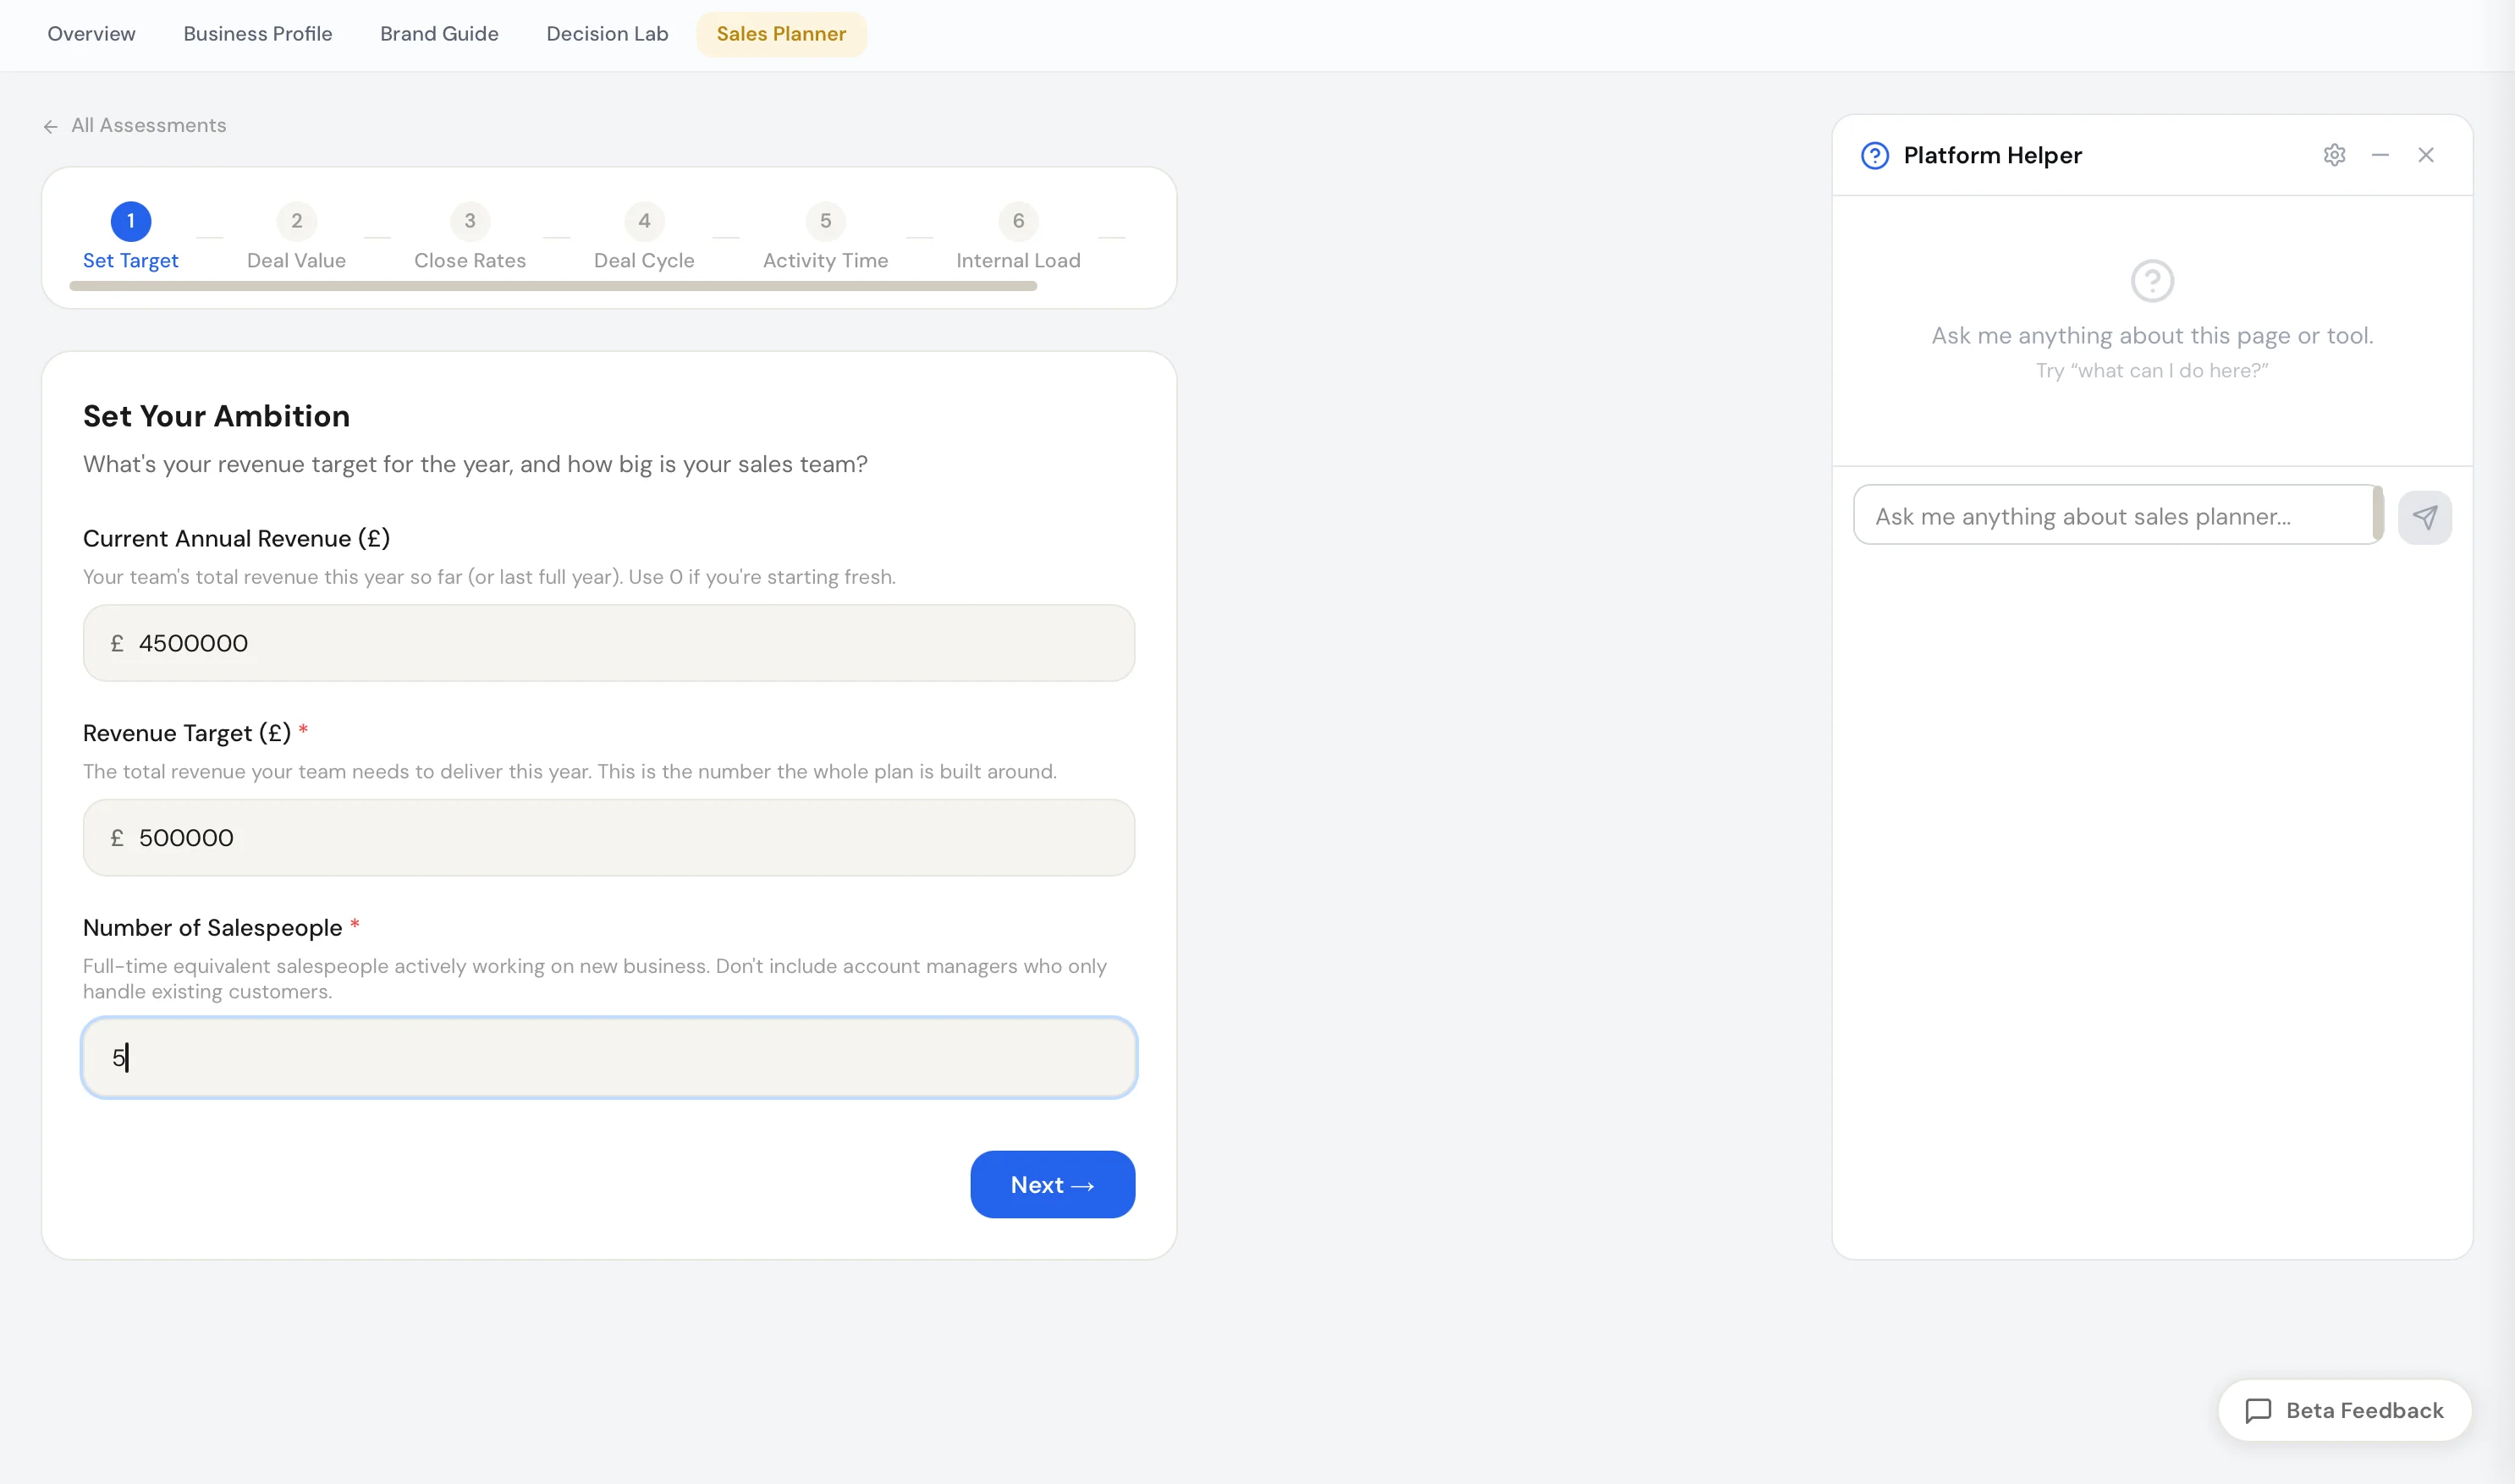
Task: Close the Platform Helper panel
Action: tap(2427, 155)
